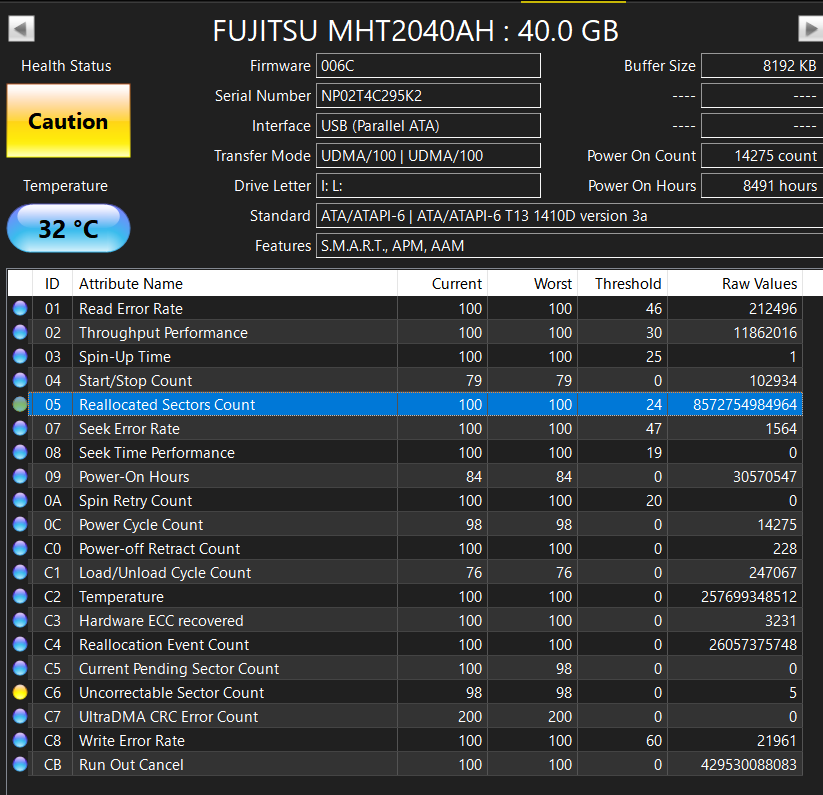Viewport: 823px width, 795px height.
Task: Click the 32 °C temperature button
Action: pos(68,229)
